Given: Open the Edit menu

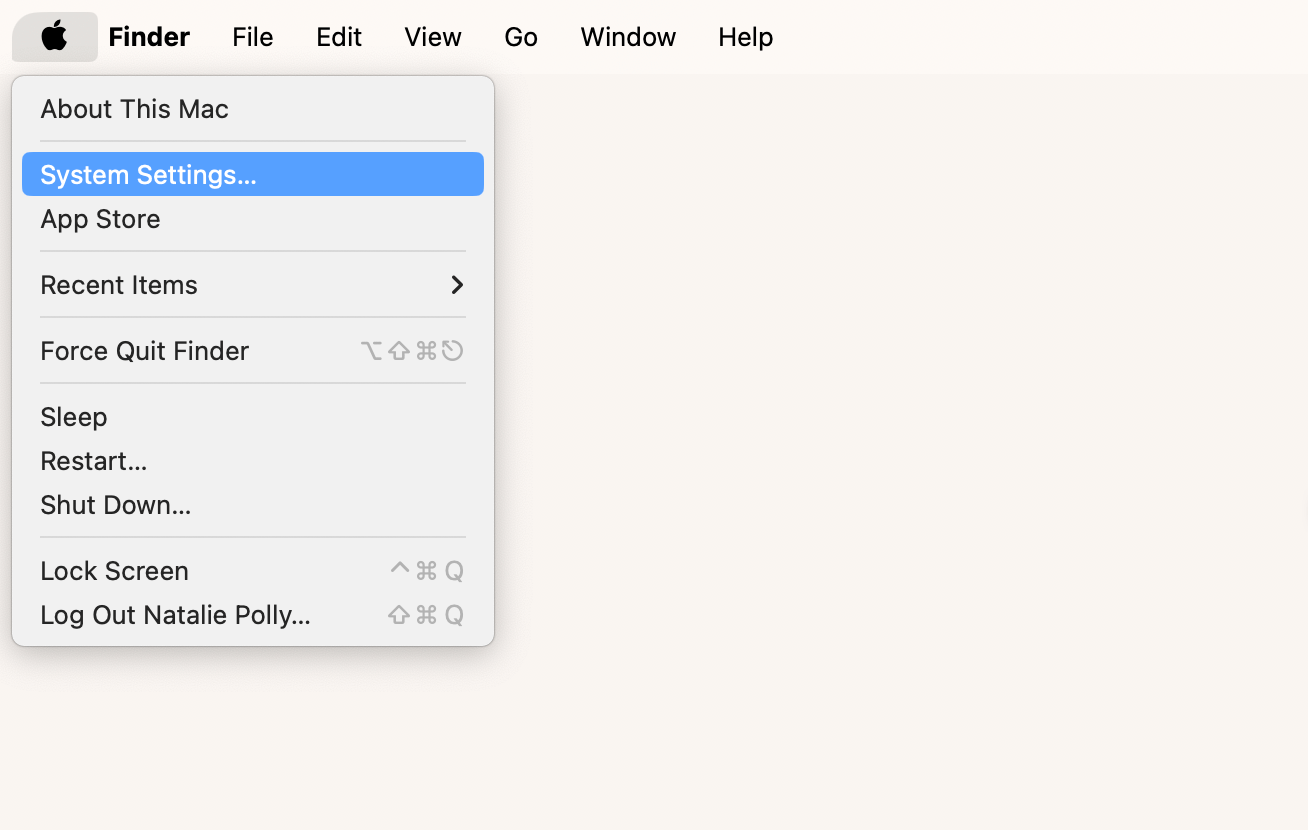Looking at the screenshot, I should point(338,36).
